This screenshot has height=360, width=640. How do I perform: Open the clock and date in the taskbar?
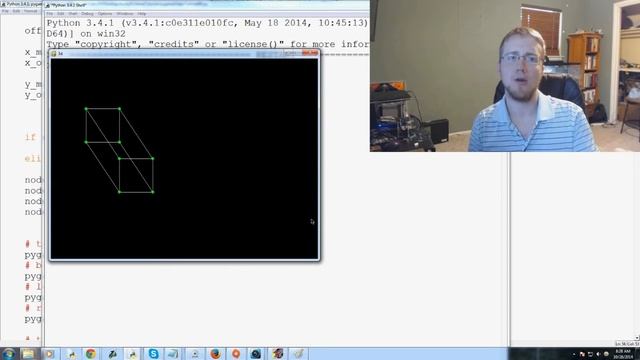pos(623,354)
